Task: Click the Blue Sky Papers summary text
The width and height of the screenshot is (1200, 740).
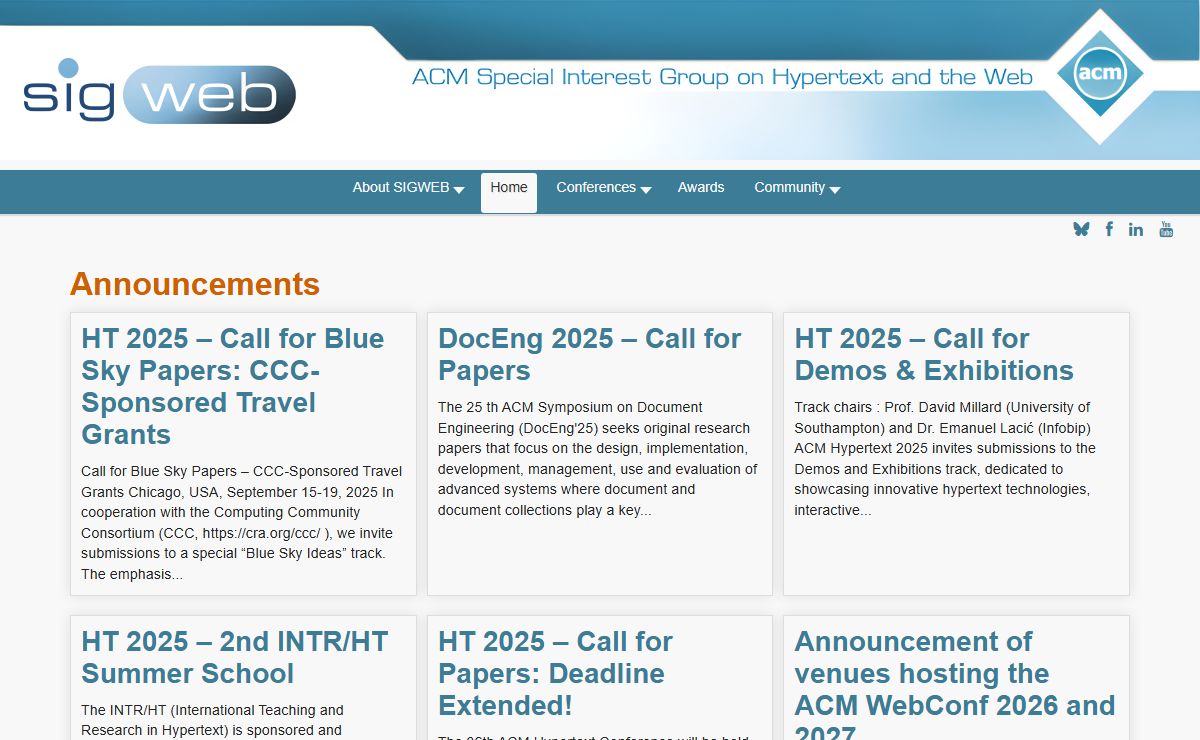Action: click(242, 522)
